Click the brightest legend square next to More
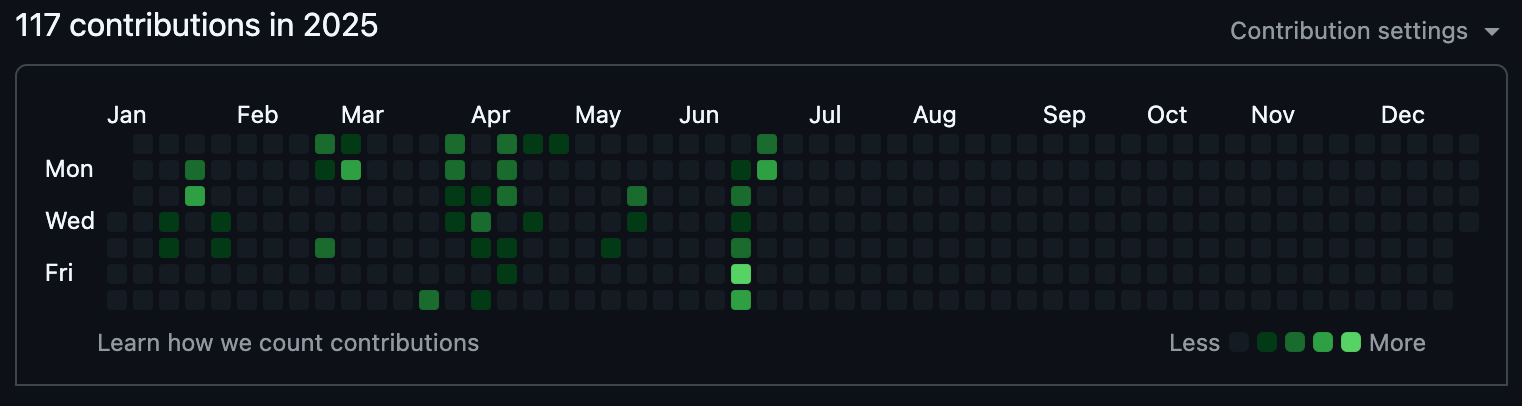 pos(1351,343)
